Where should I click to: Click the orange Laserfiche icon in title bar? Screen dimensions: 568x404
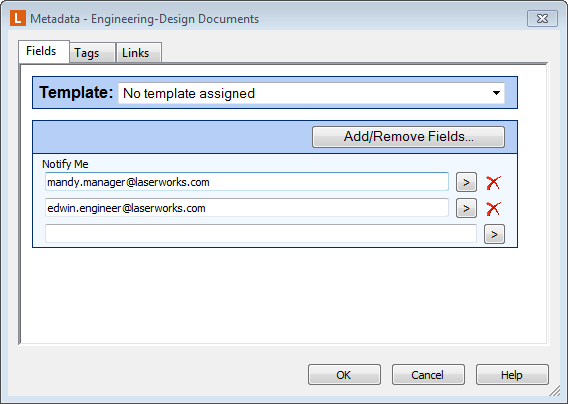pos(18,18)
